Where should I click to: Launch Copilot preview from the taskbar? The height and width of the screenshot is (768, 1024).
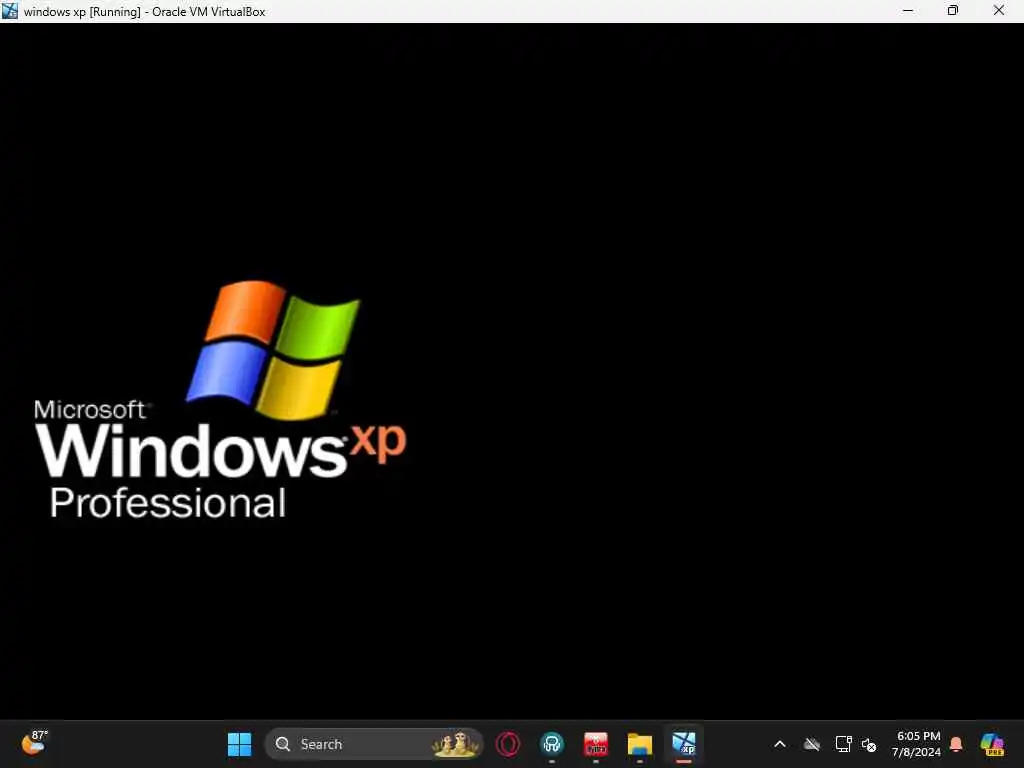992,744
